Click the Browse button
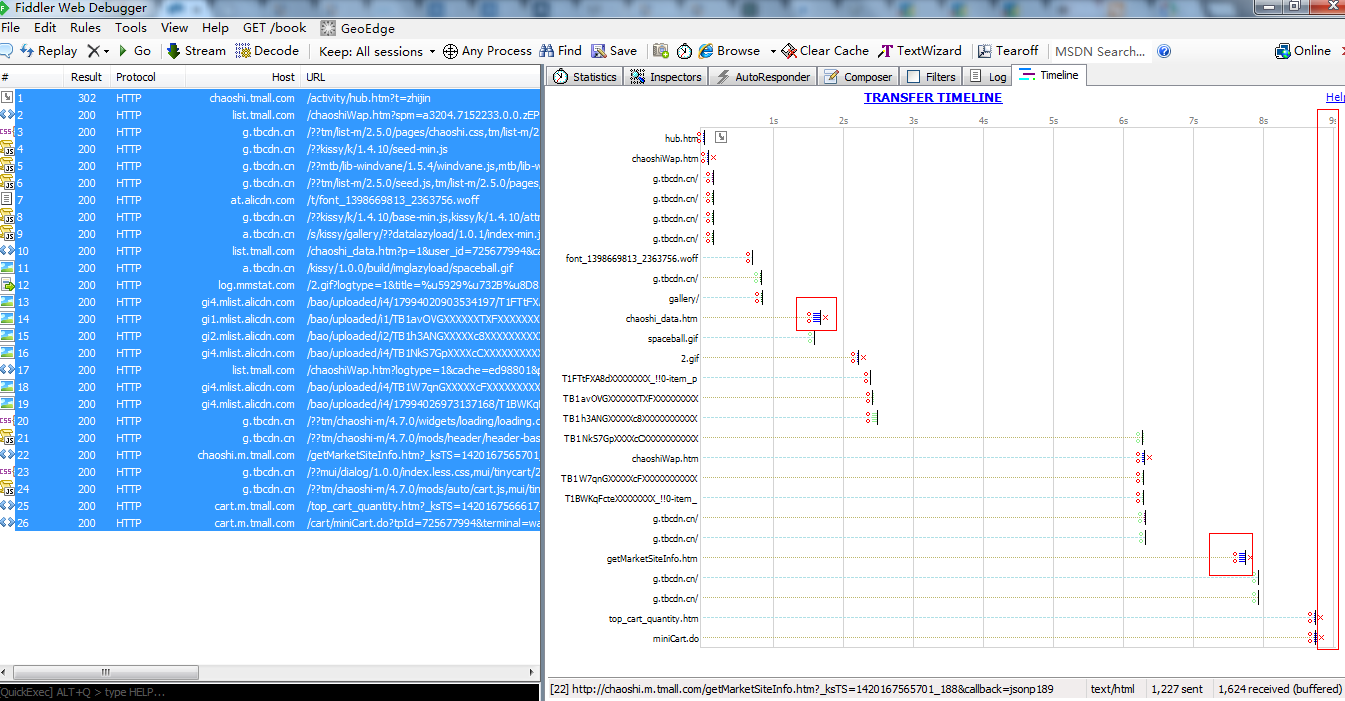Image resolution: width=1345 pixels, height=701 pixels. click(x=730, y=51)
